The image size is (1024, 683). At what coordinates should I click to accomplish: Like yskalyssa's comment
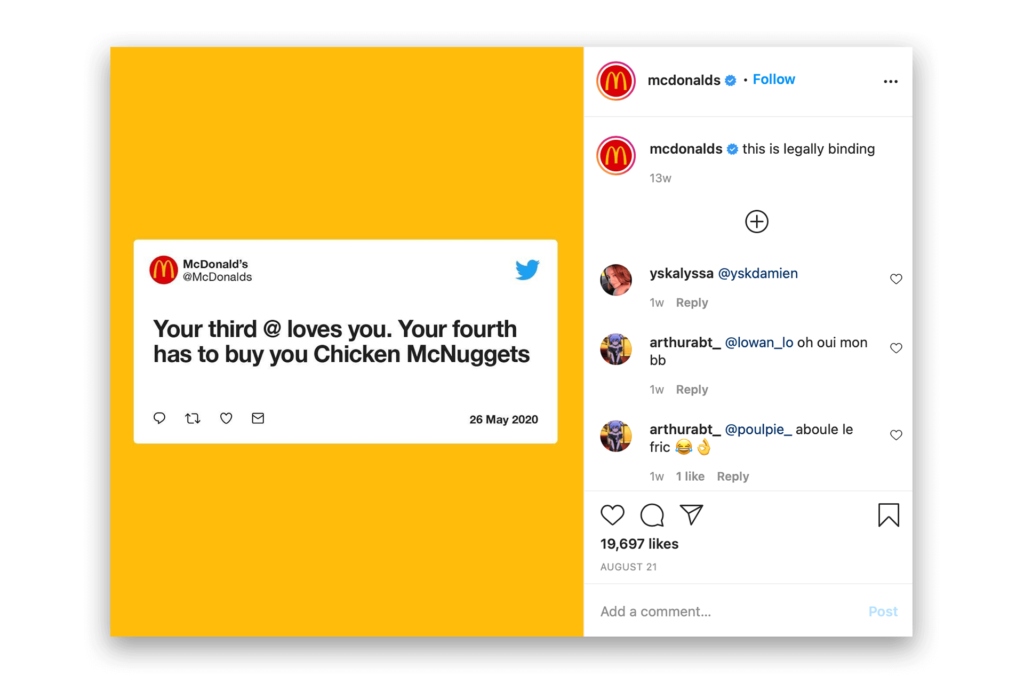(896, 280)
